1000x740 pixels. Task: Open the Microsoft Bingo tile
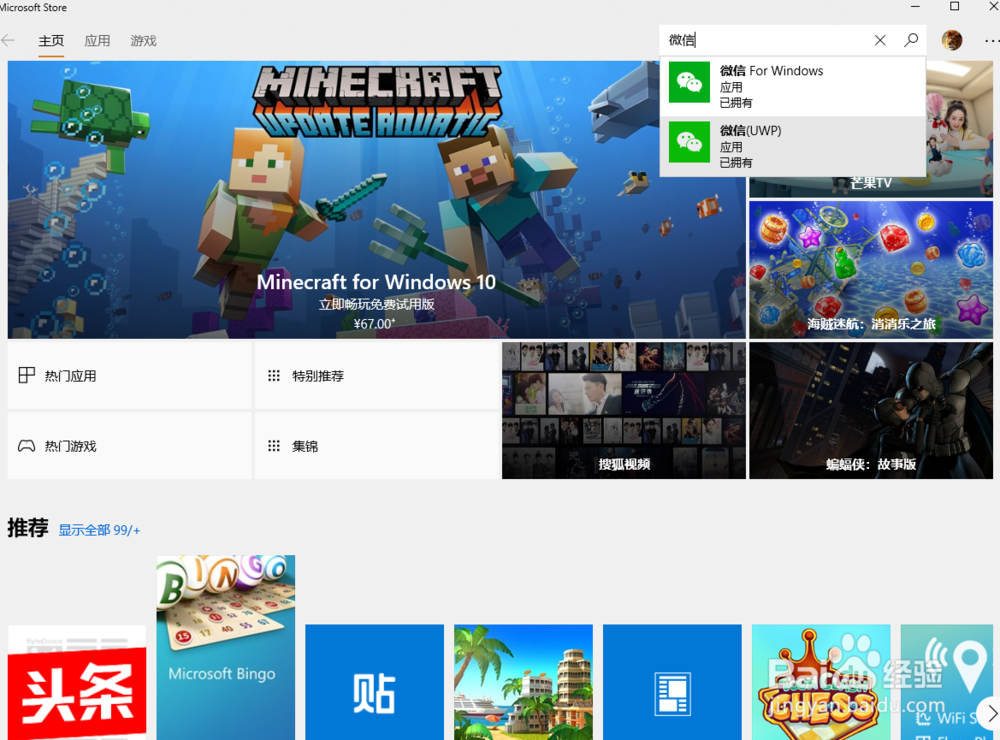226,648
